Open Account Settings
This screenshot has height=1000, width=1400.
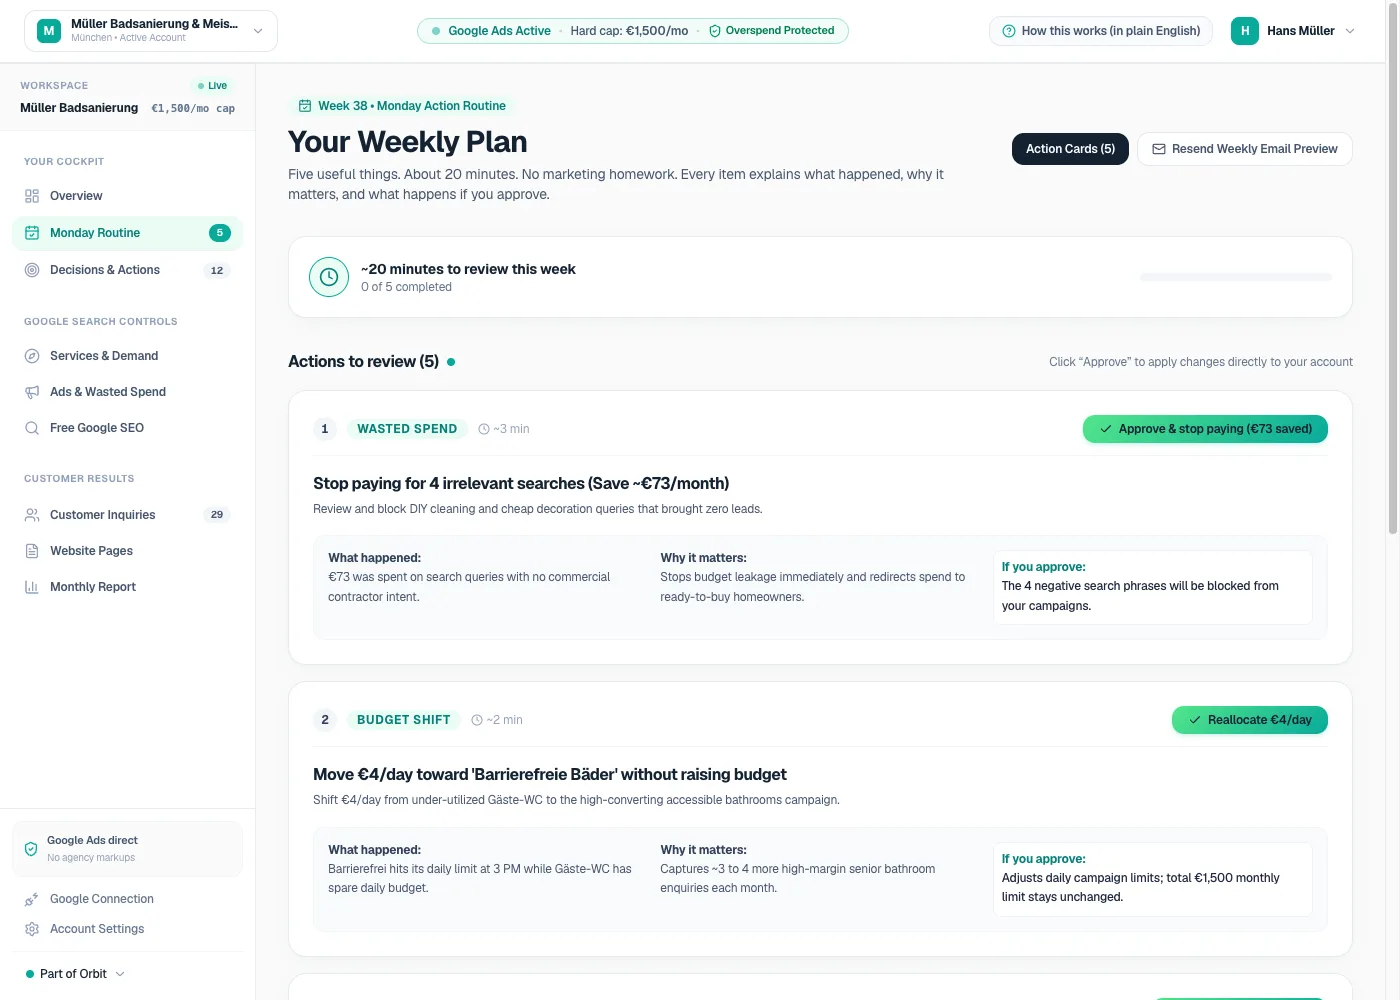127,929
